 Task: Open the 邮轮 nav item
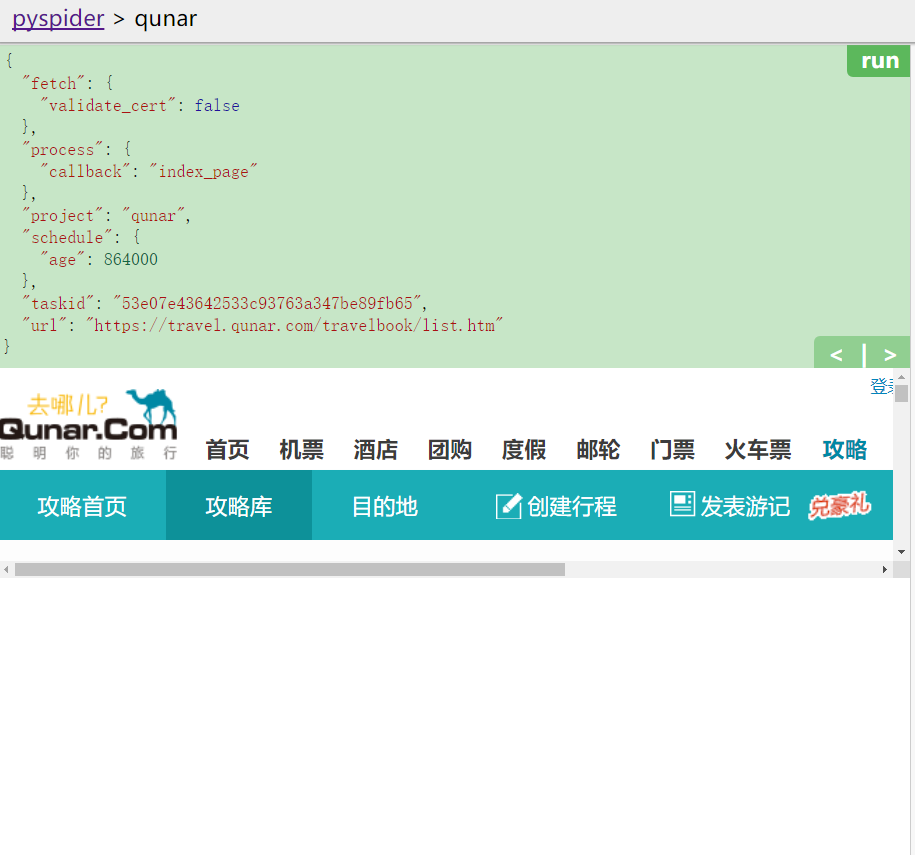[x=598, y=450]
